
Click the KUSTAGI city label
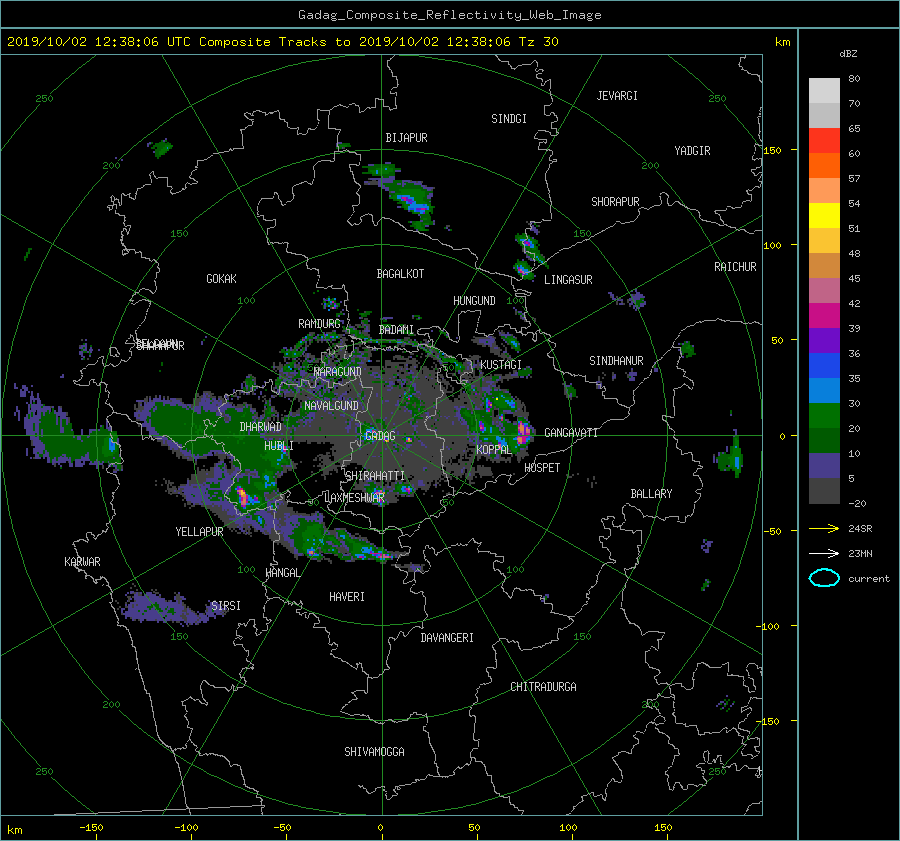(501, 365)
